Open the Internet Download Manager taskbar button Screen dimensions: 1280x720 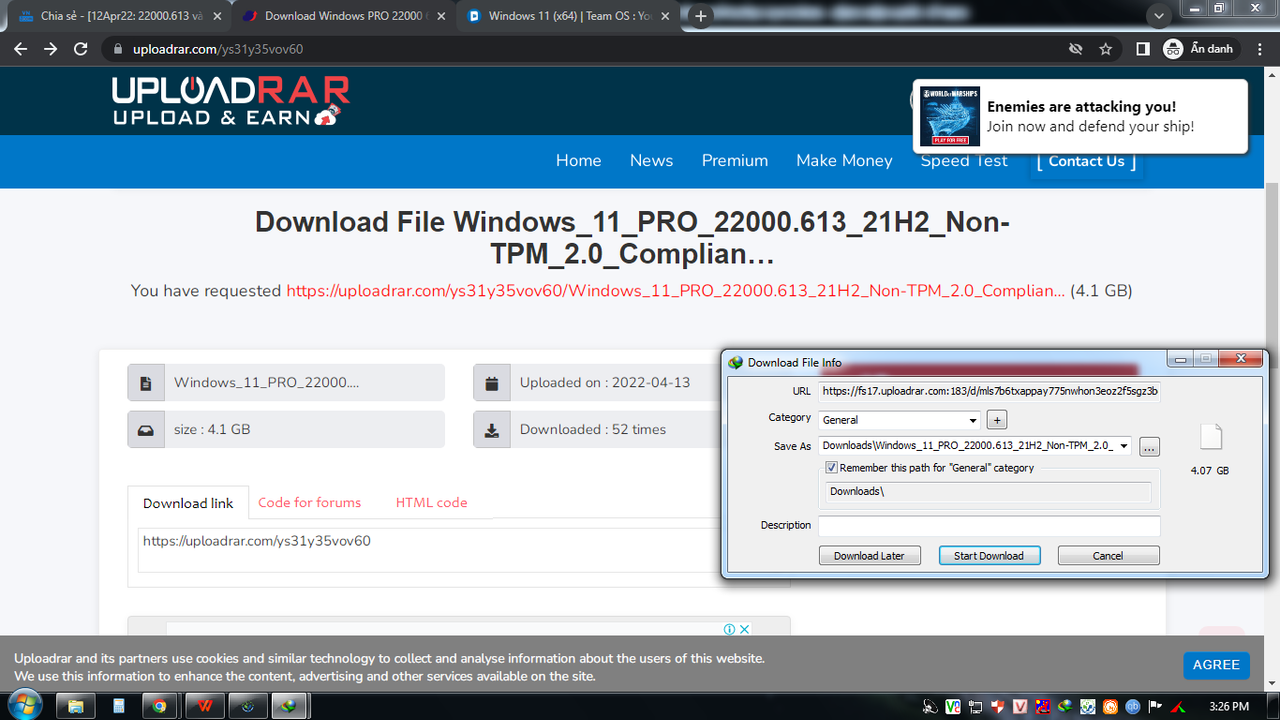[x=290, y=706]
